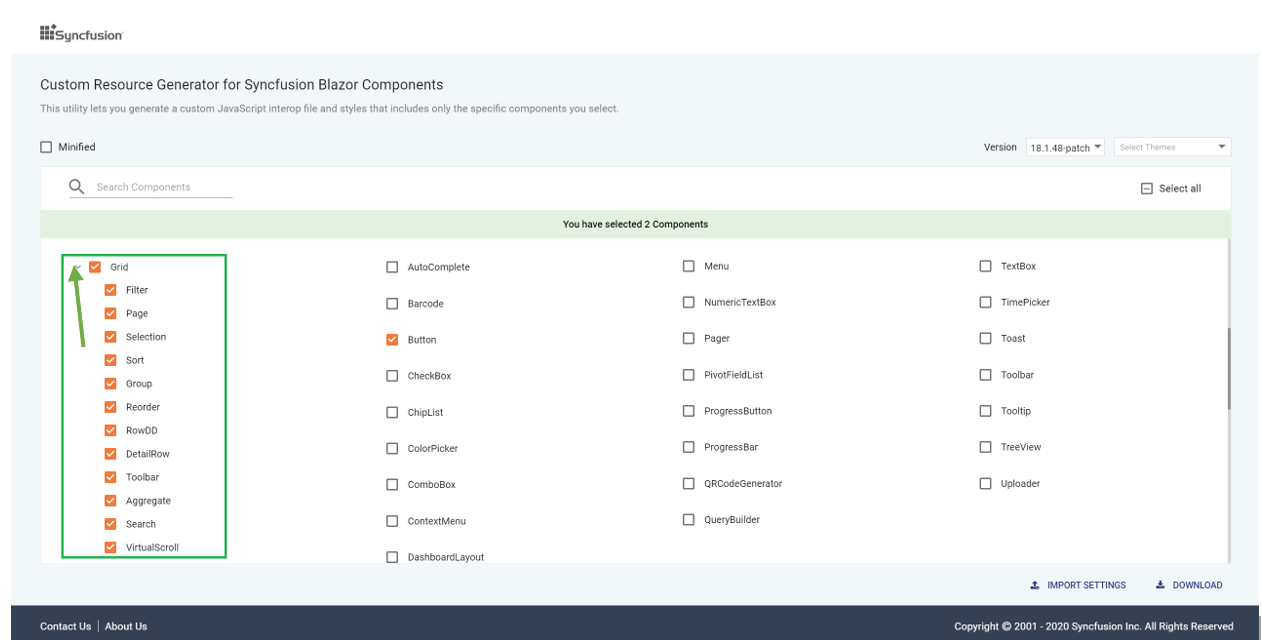
Task: Uncheck the Button component
Action: 392,340
